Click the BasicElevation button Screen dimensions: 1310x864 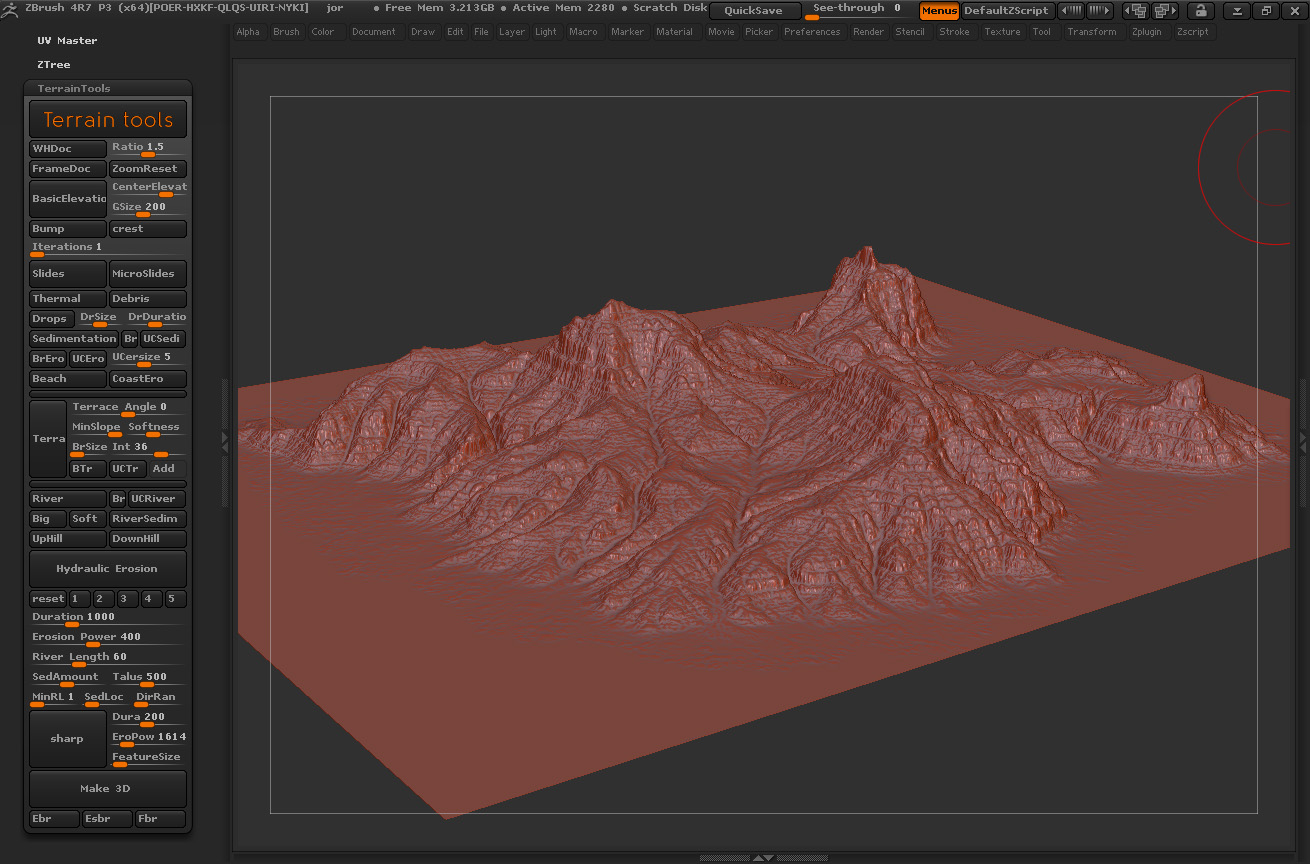coord(68,198)
